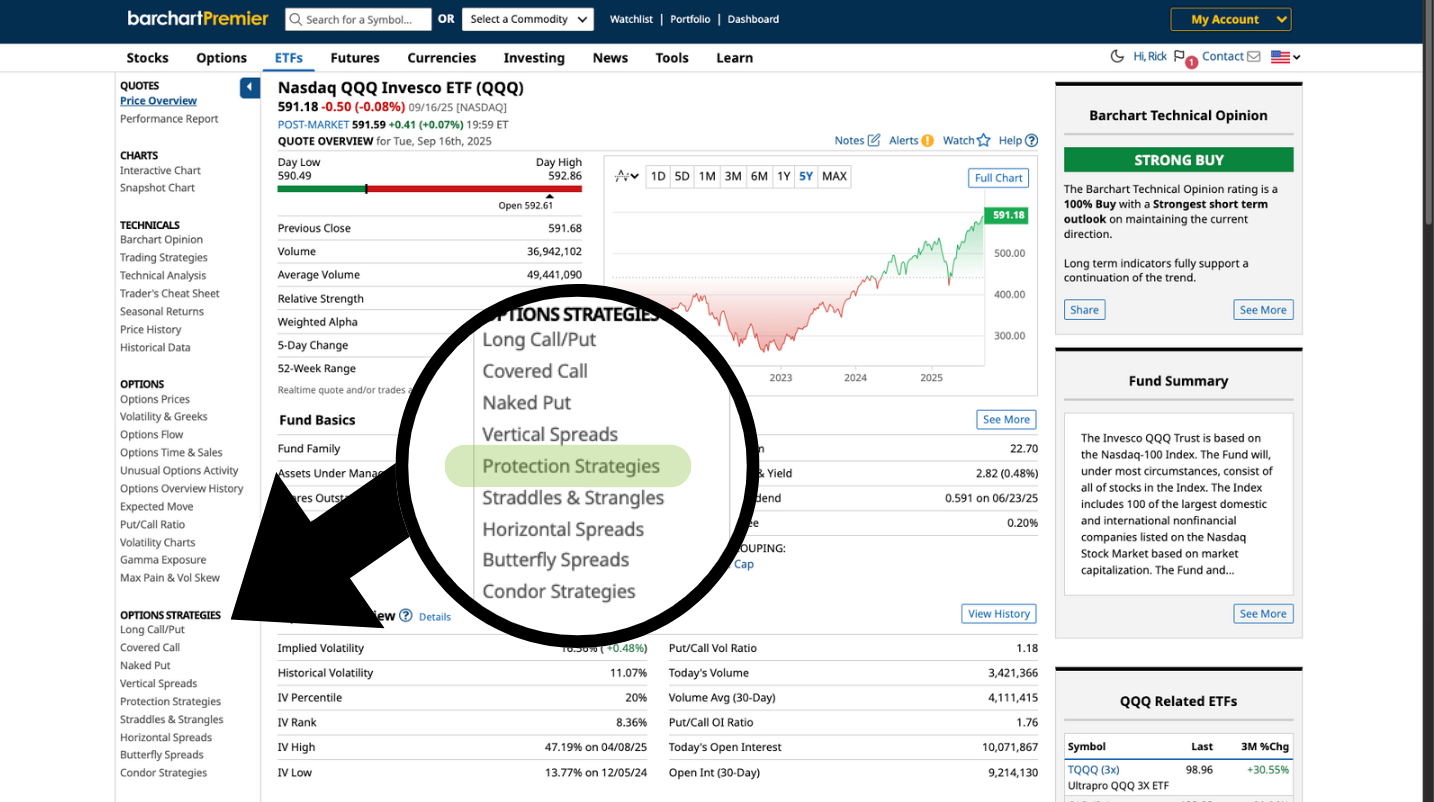
Task: Click the Contact link
Action: [1223, 57]
